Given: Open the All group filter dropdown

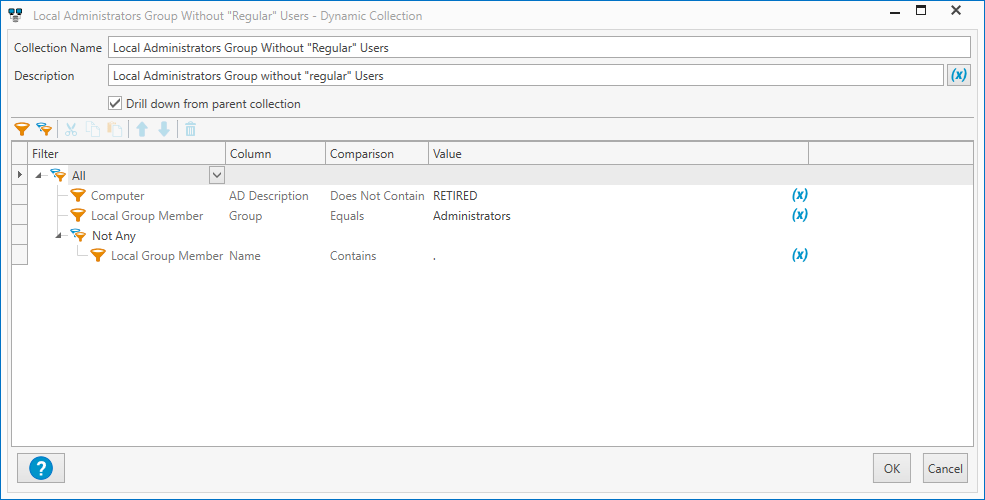Looking at the screenshot, I should coord(216,175).
